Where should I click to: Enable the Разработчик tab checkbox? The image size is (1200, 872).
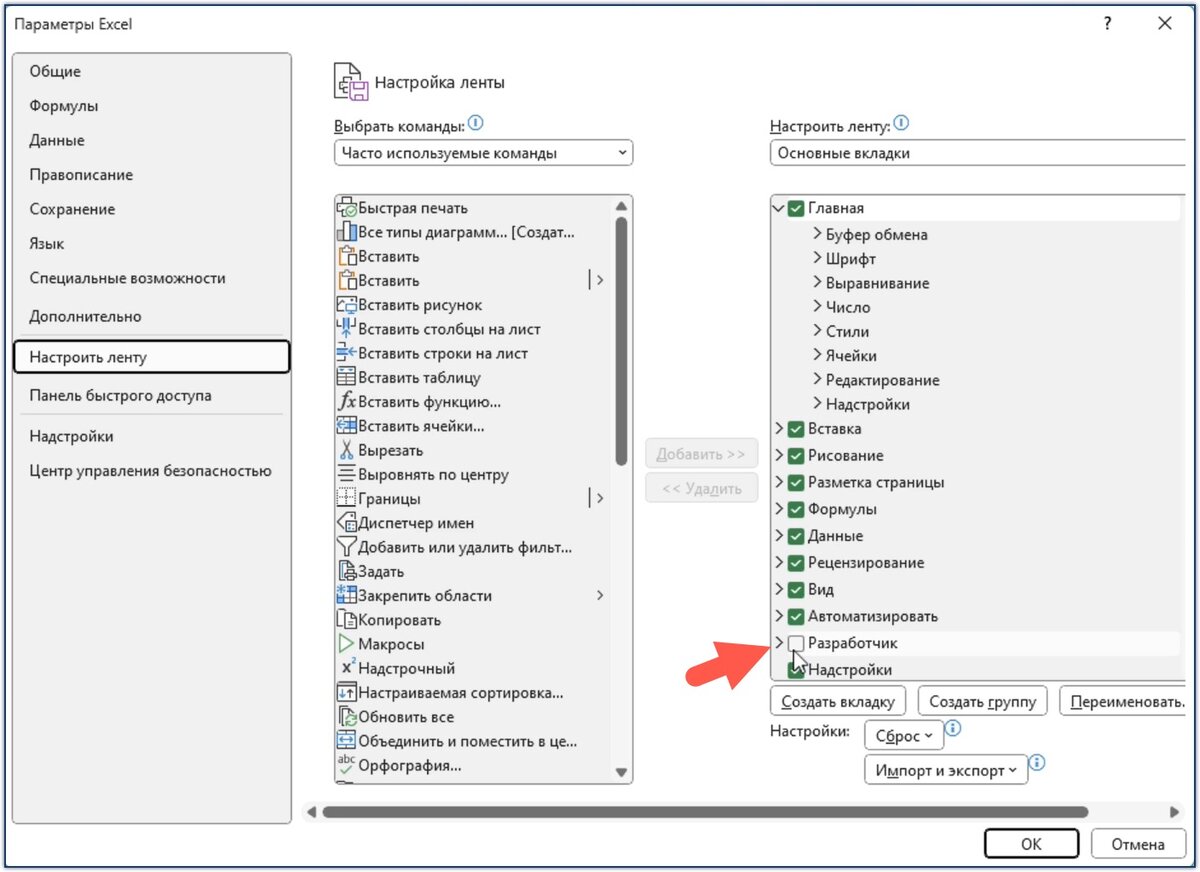click(796, 643)
